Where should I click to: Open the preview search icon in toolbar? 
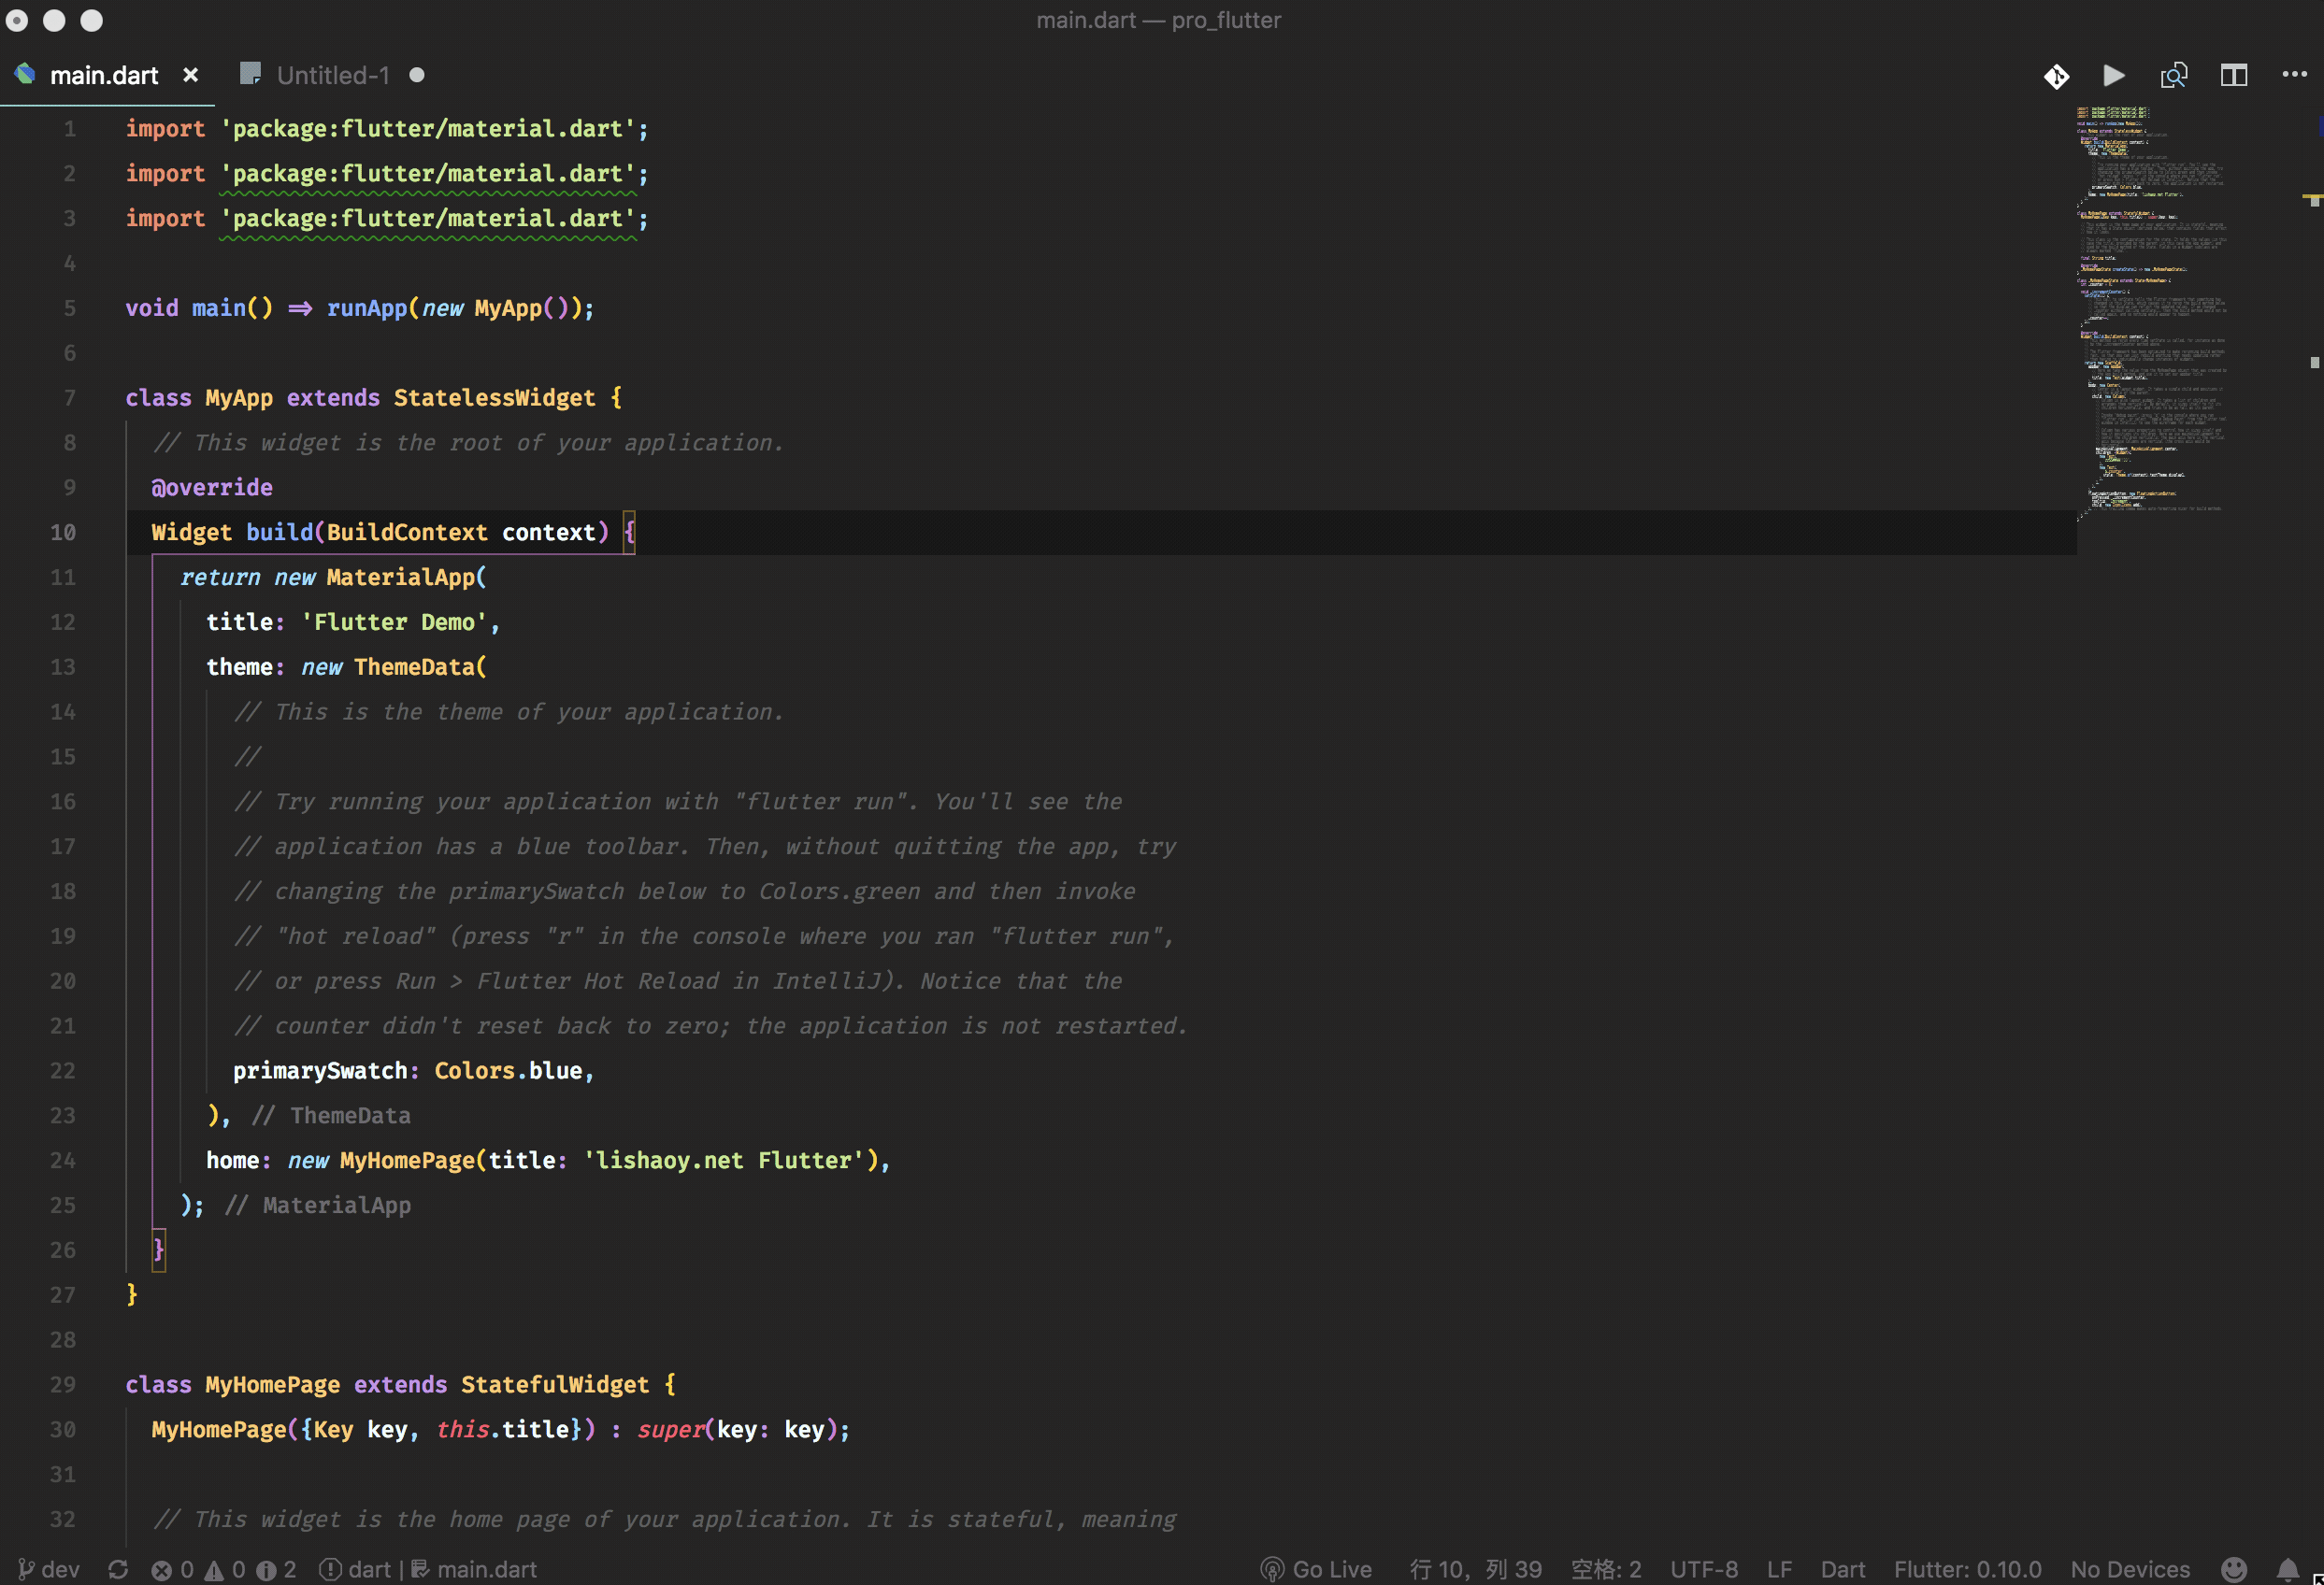2173,76
